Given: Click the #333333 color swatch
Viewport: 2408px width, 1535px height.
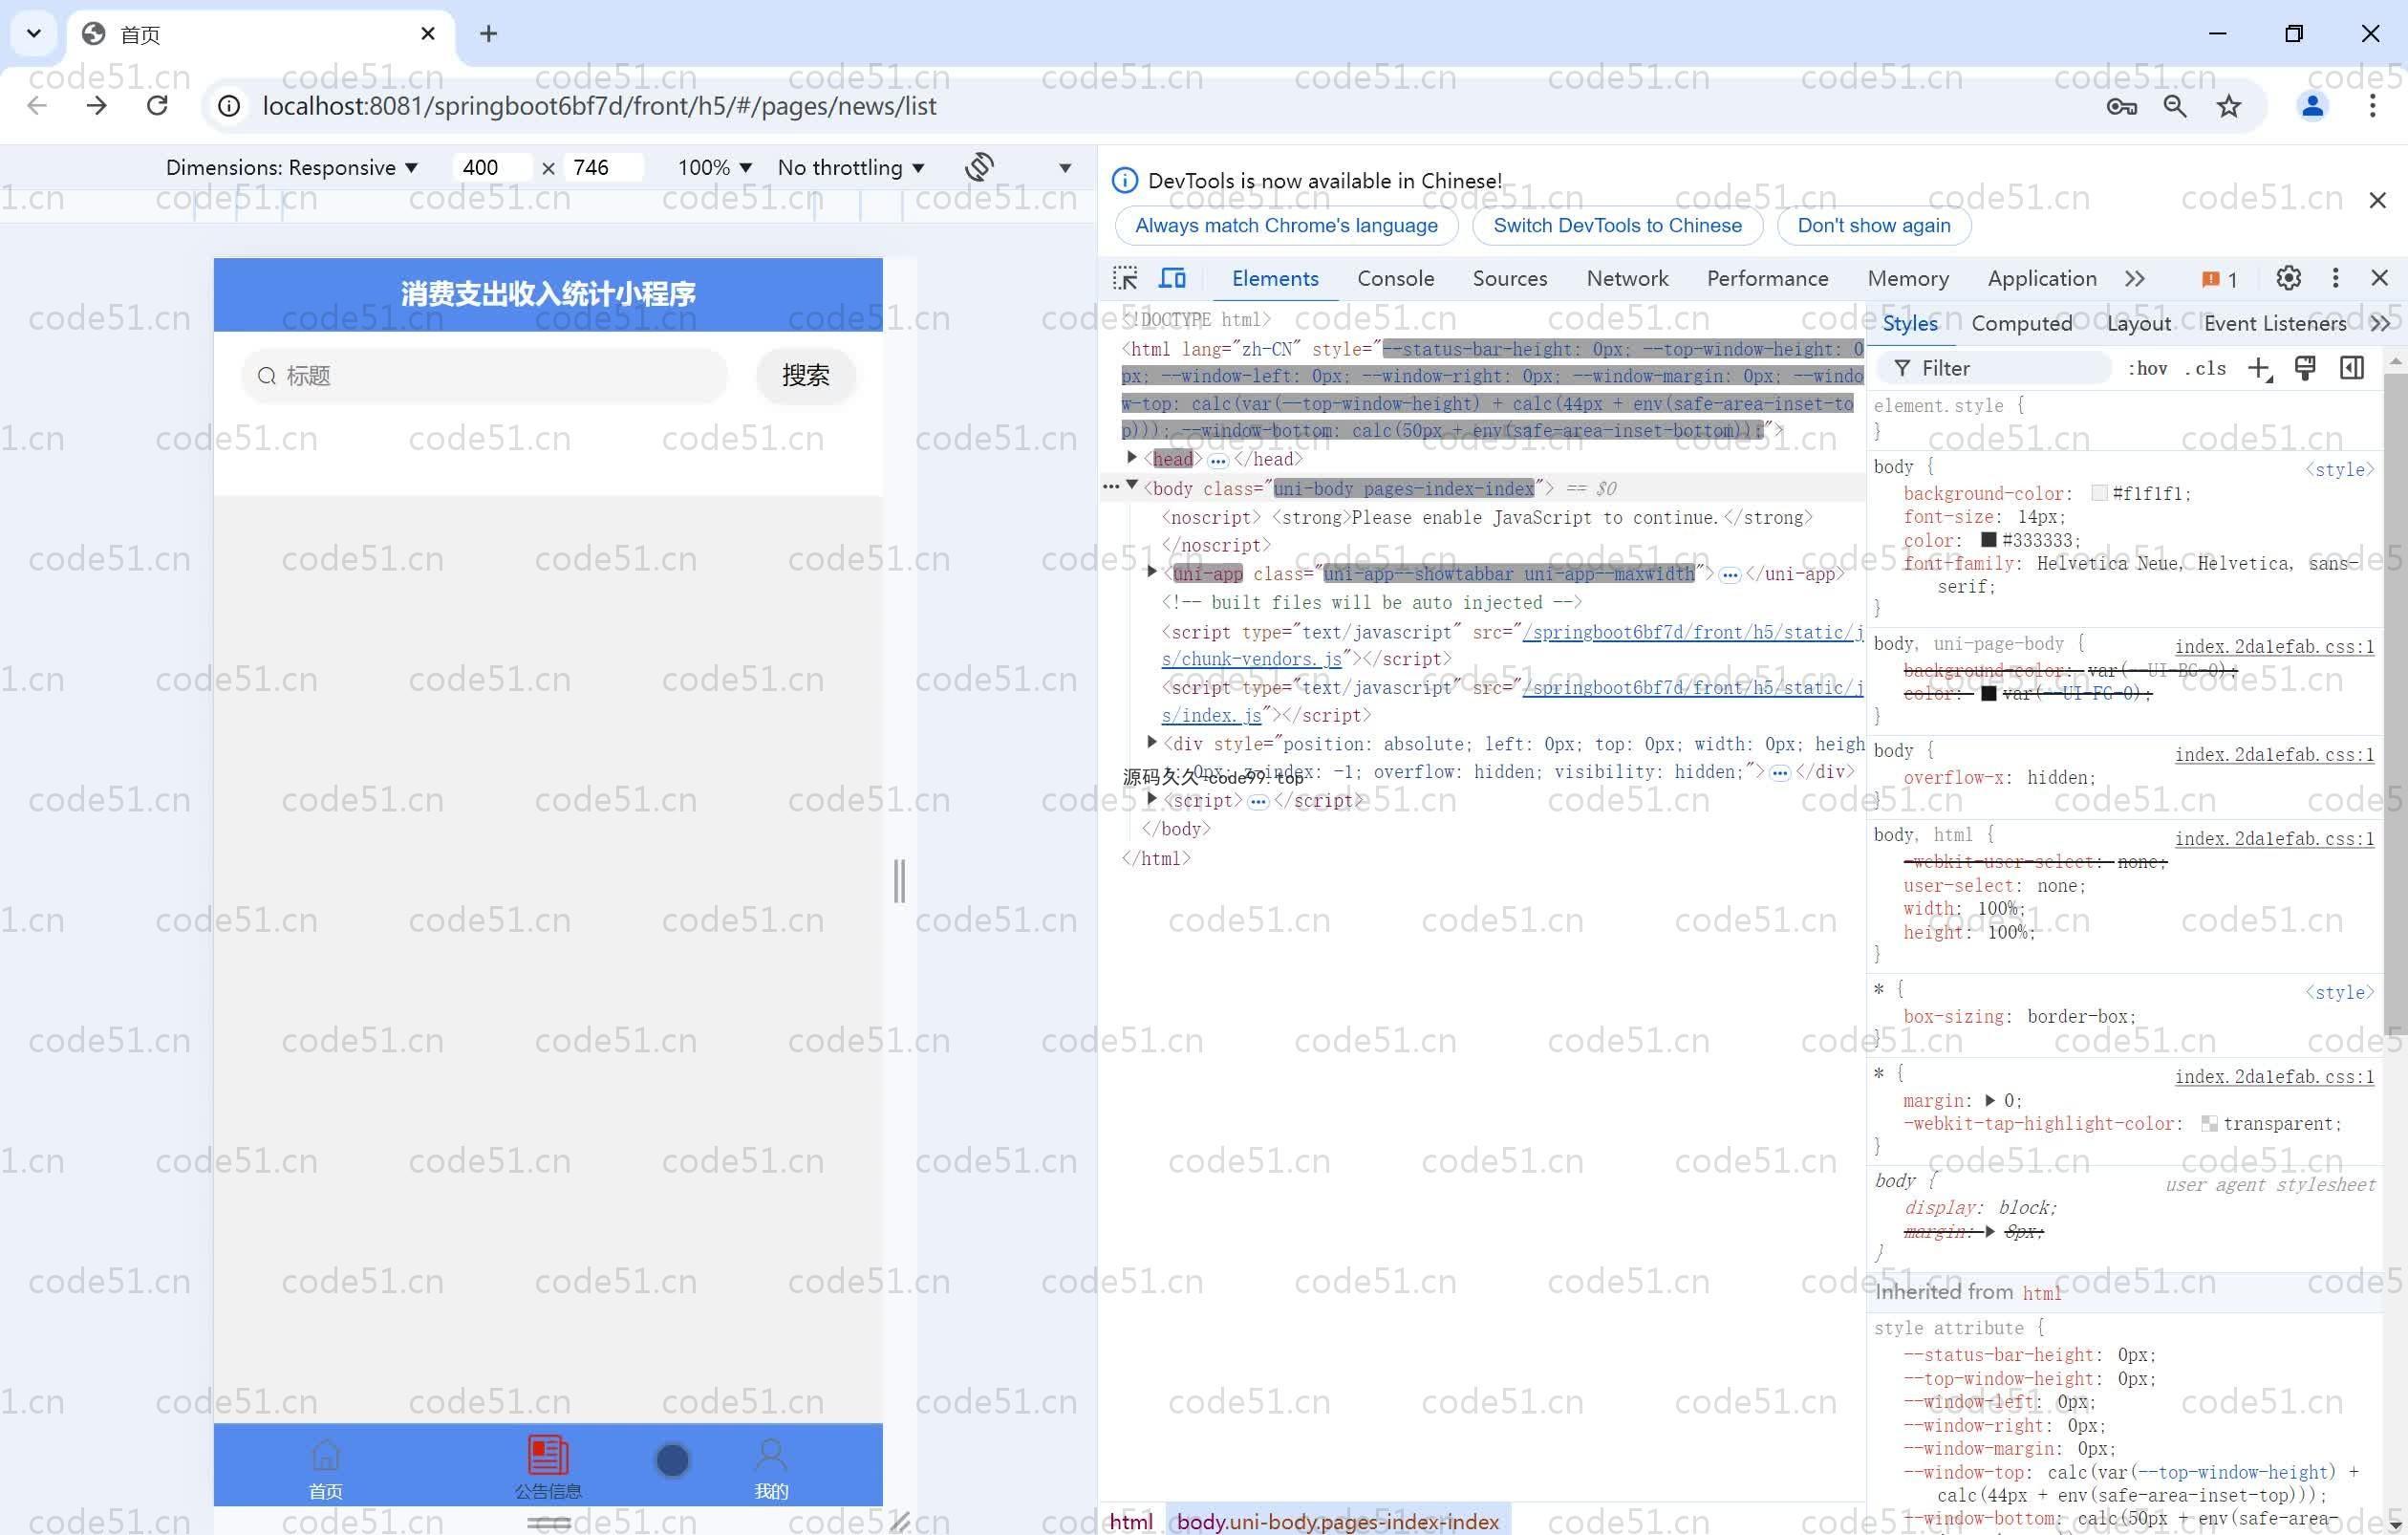Looking at the screenshot, I should coord(1989,540).
